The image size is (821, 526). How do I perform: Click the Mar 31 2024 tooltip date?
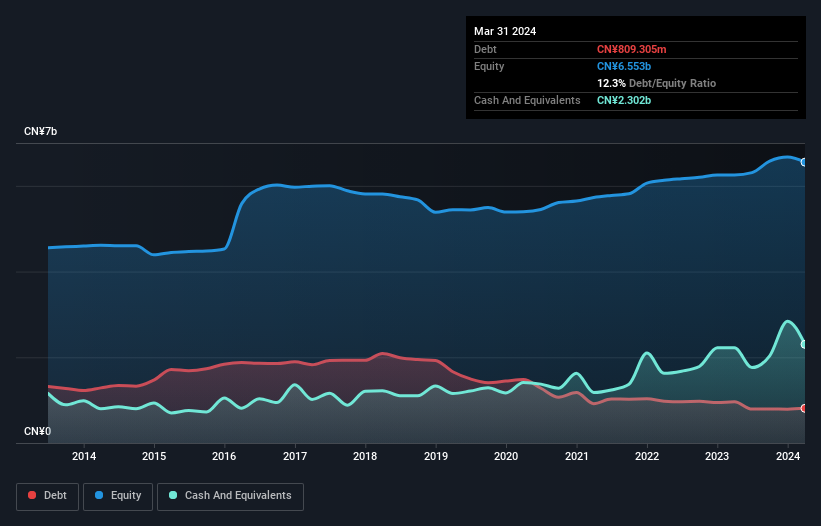(505, 31)
